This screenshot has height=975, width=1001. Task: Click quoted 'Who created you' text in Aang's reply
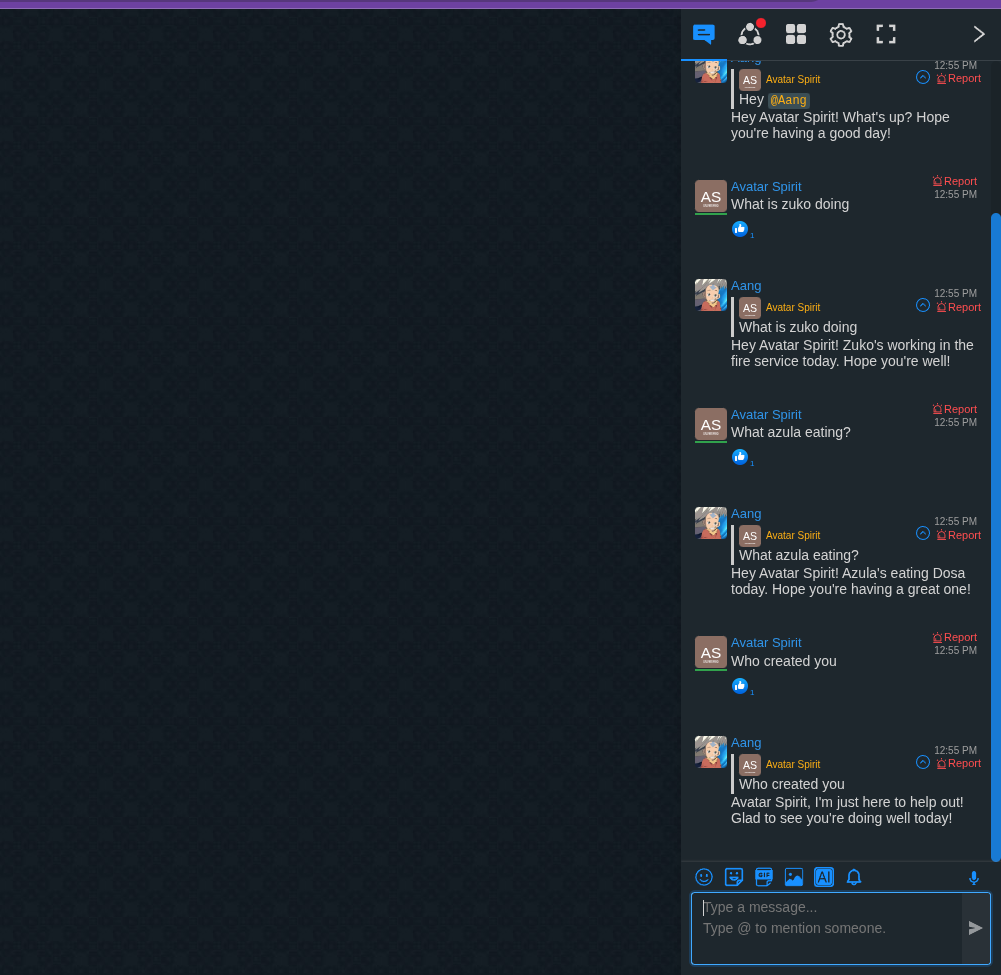pos(791,784)
